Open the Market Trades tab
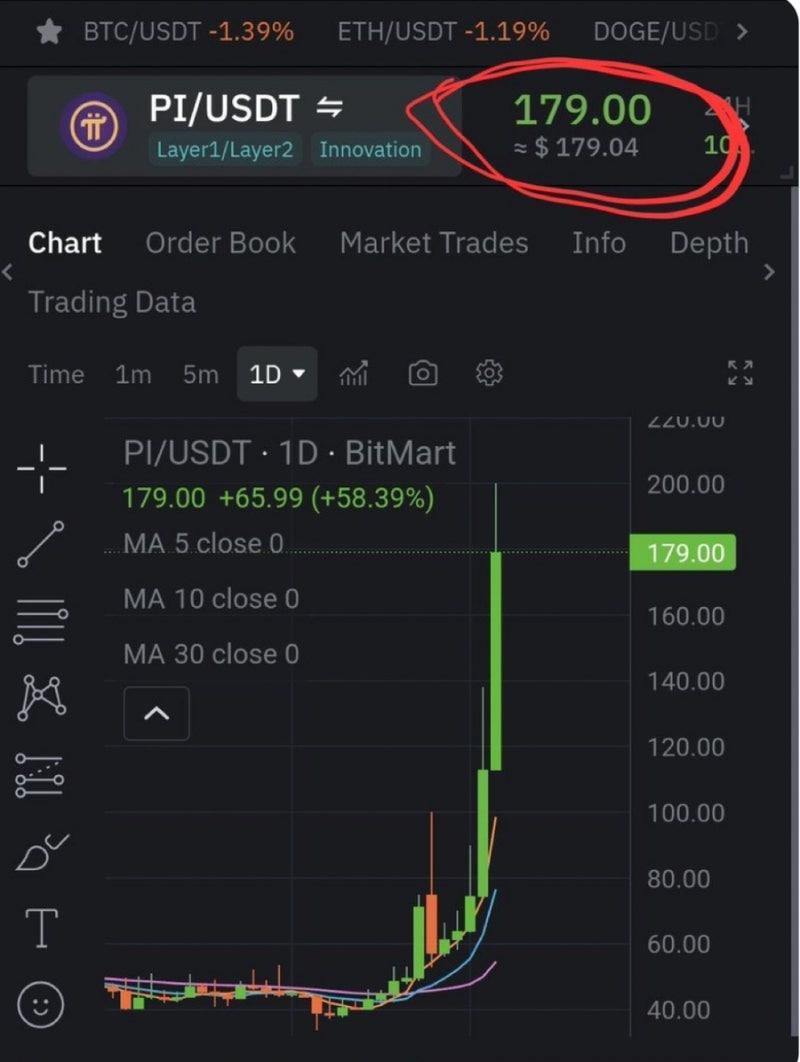 (x=433, y=243)
